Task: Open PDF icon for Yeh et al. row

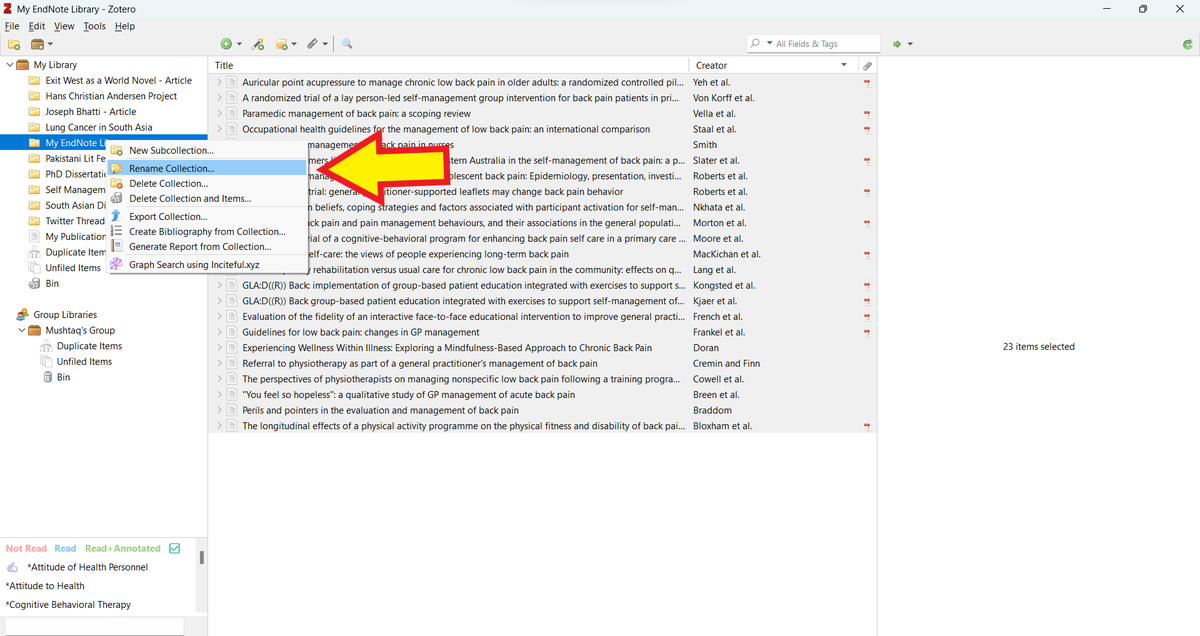Action: (x=867, y=82)
